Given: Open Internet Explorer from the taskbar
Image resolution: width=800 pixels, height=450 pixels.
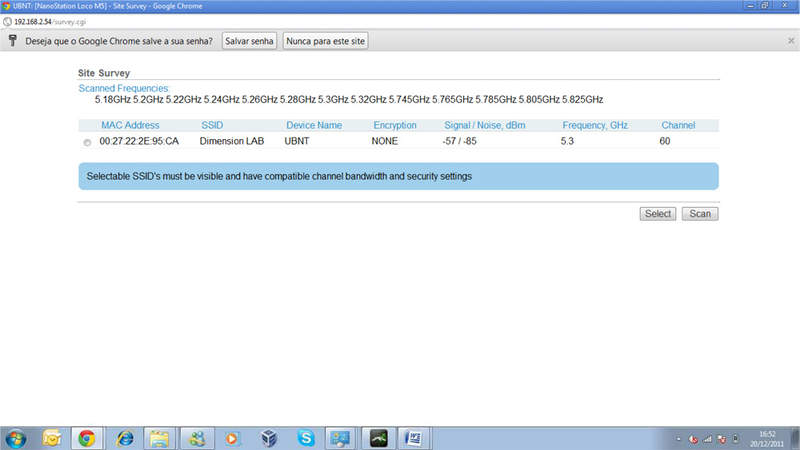Looking at the screenshot, I should (124, 438).
